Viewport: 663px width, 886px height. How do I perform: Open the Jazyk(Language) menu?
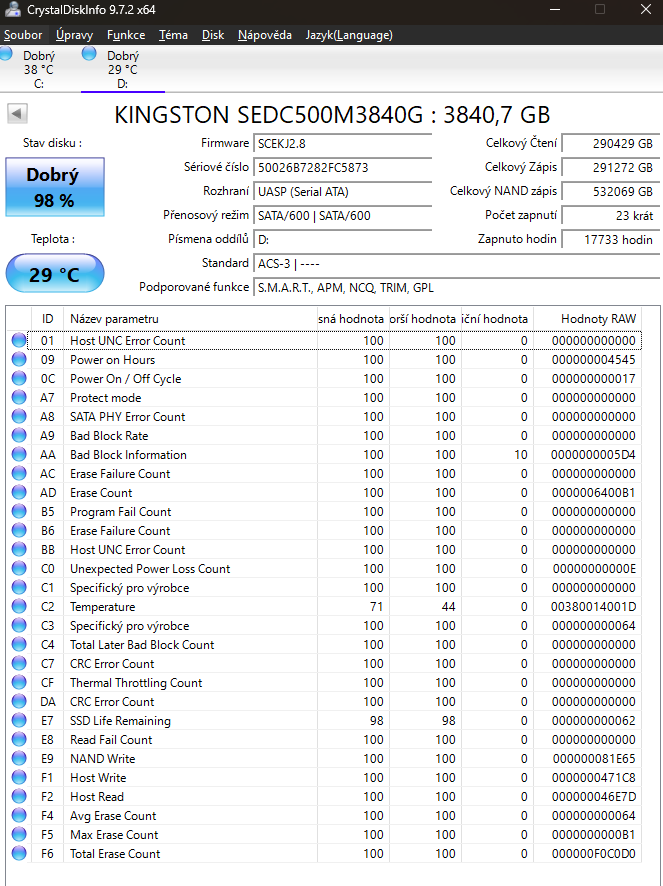[349, 35]
